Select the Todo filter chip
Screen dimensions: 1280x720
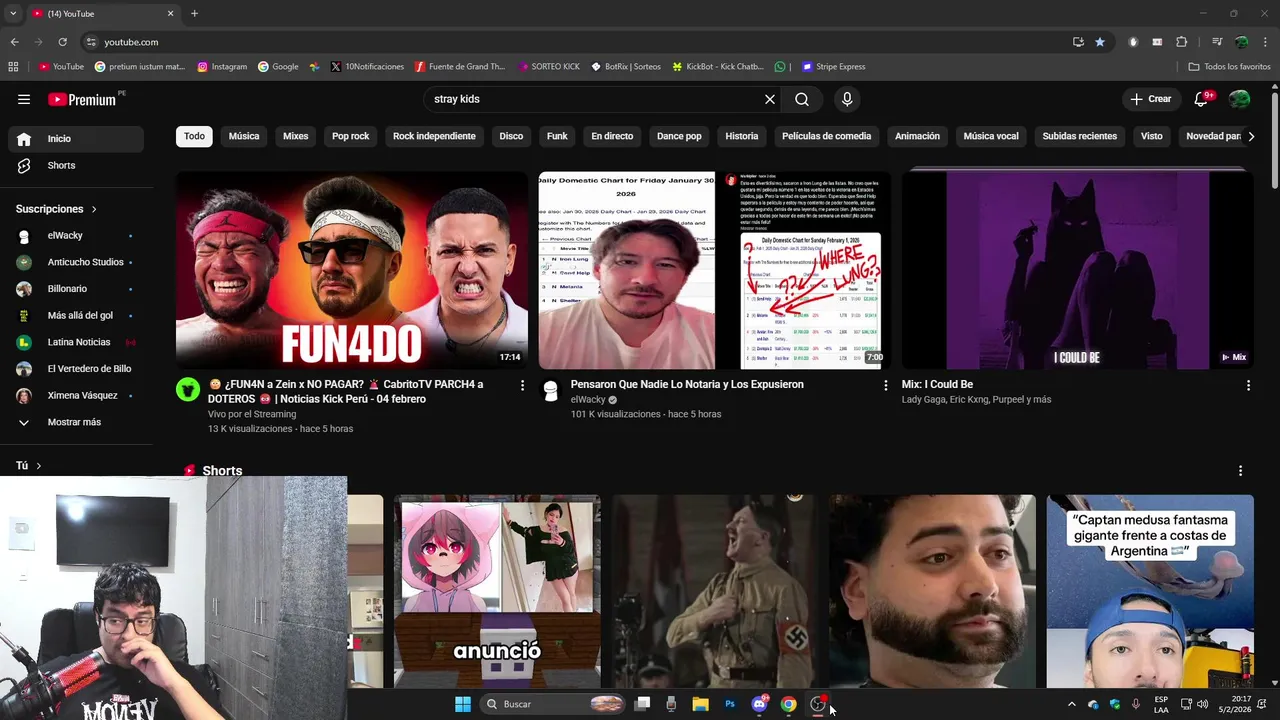194,136
